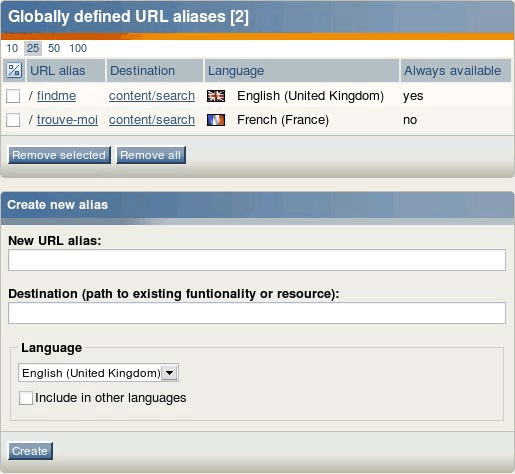Focus the New URL alias text field

click(257, 260)
